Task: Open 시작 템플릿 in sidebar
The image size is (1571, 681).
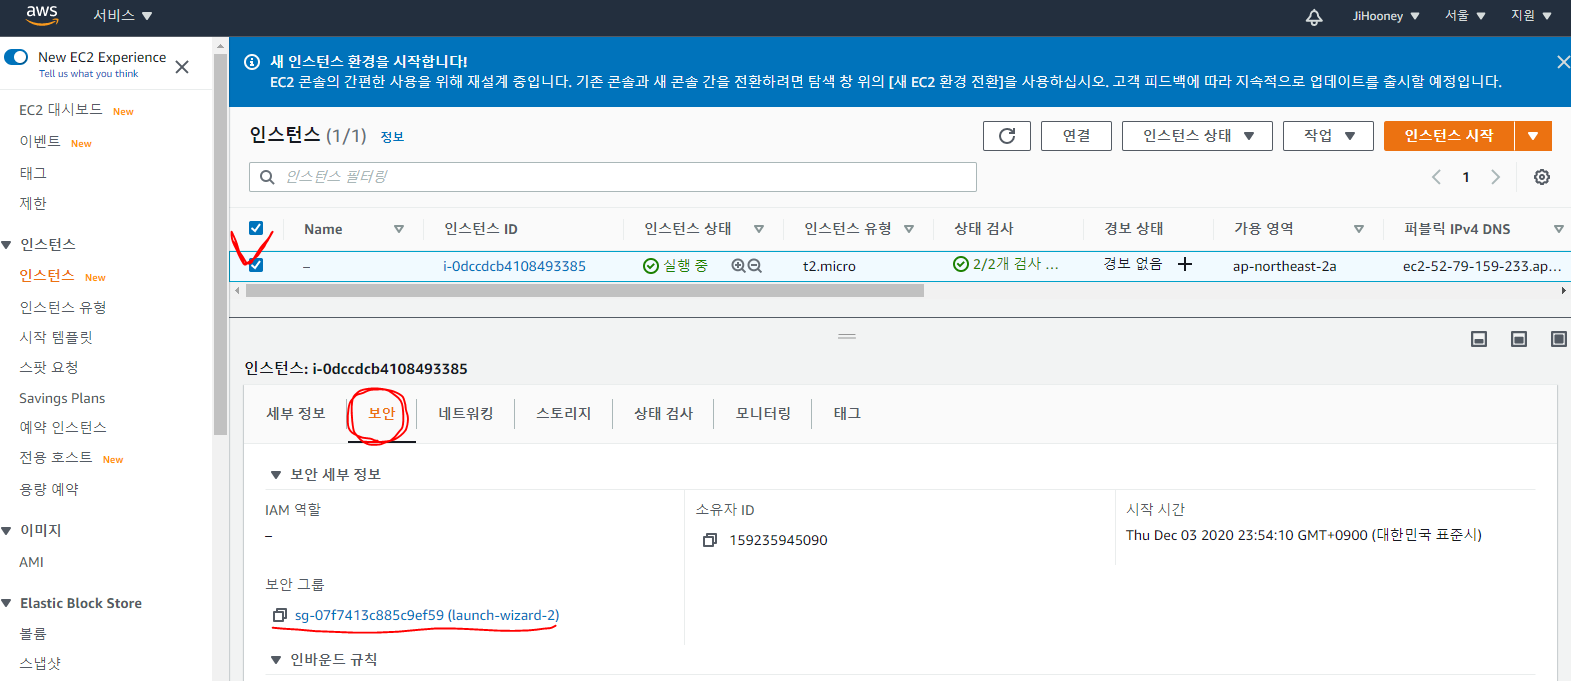Action: click(56, 338)
